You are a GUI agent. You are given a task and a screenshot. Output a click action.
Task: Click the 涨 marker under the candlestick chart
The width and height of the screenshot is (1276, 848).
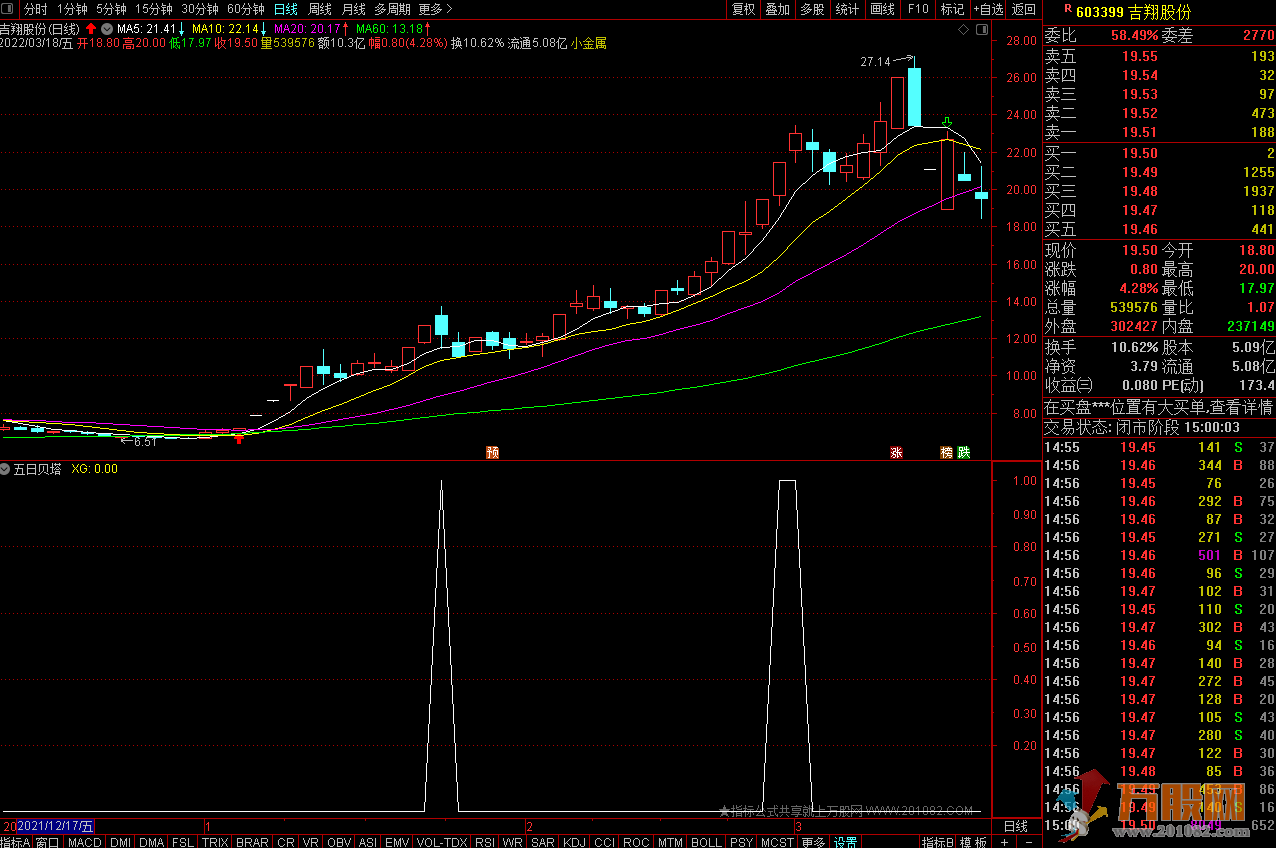coord(896,452)
